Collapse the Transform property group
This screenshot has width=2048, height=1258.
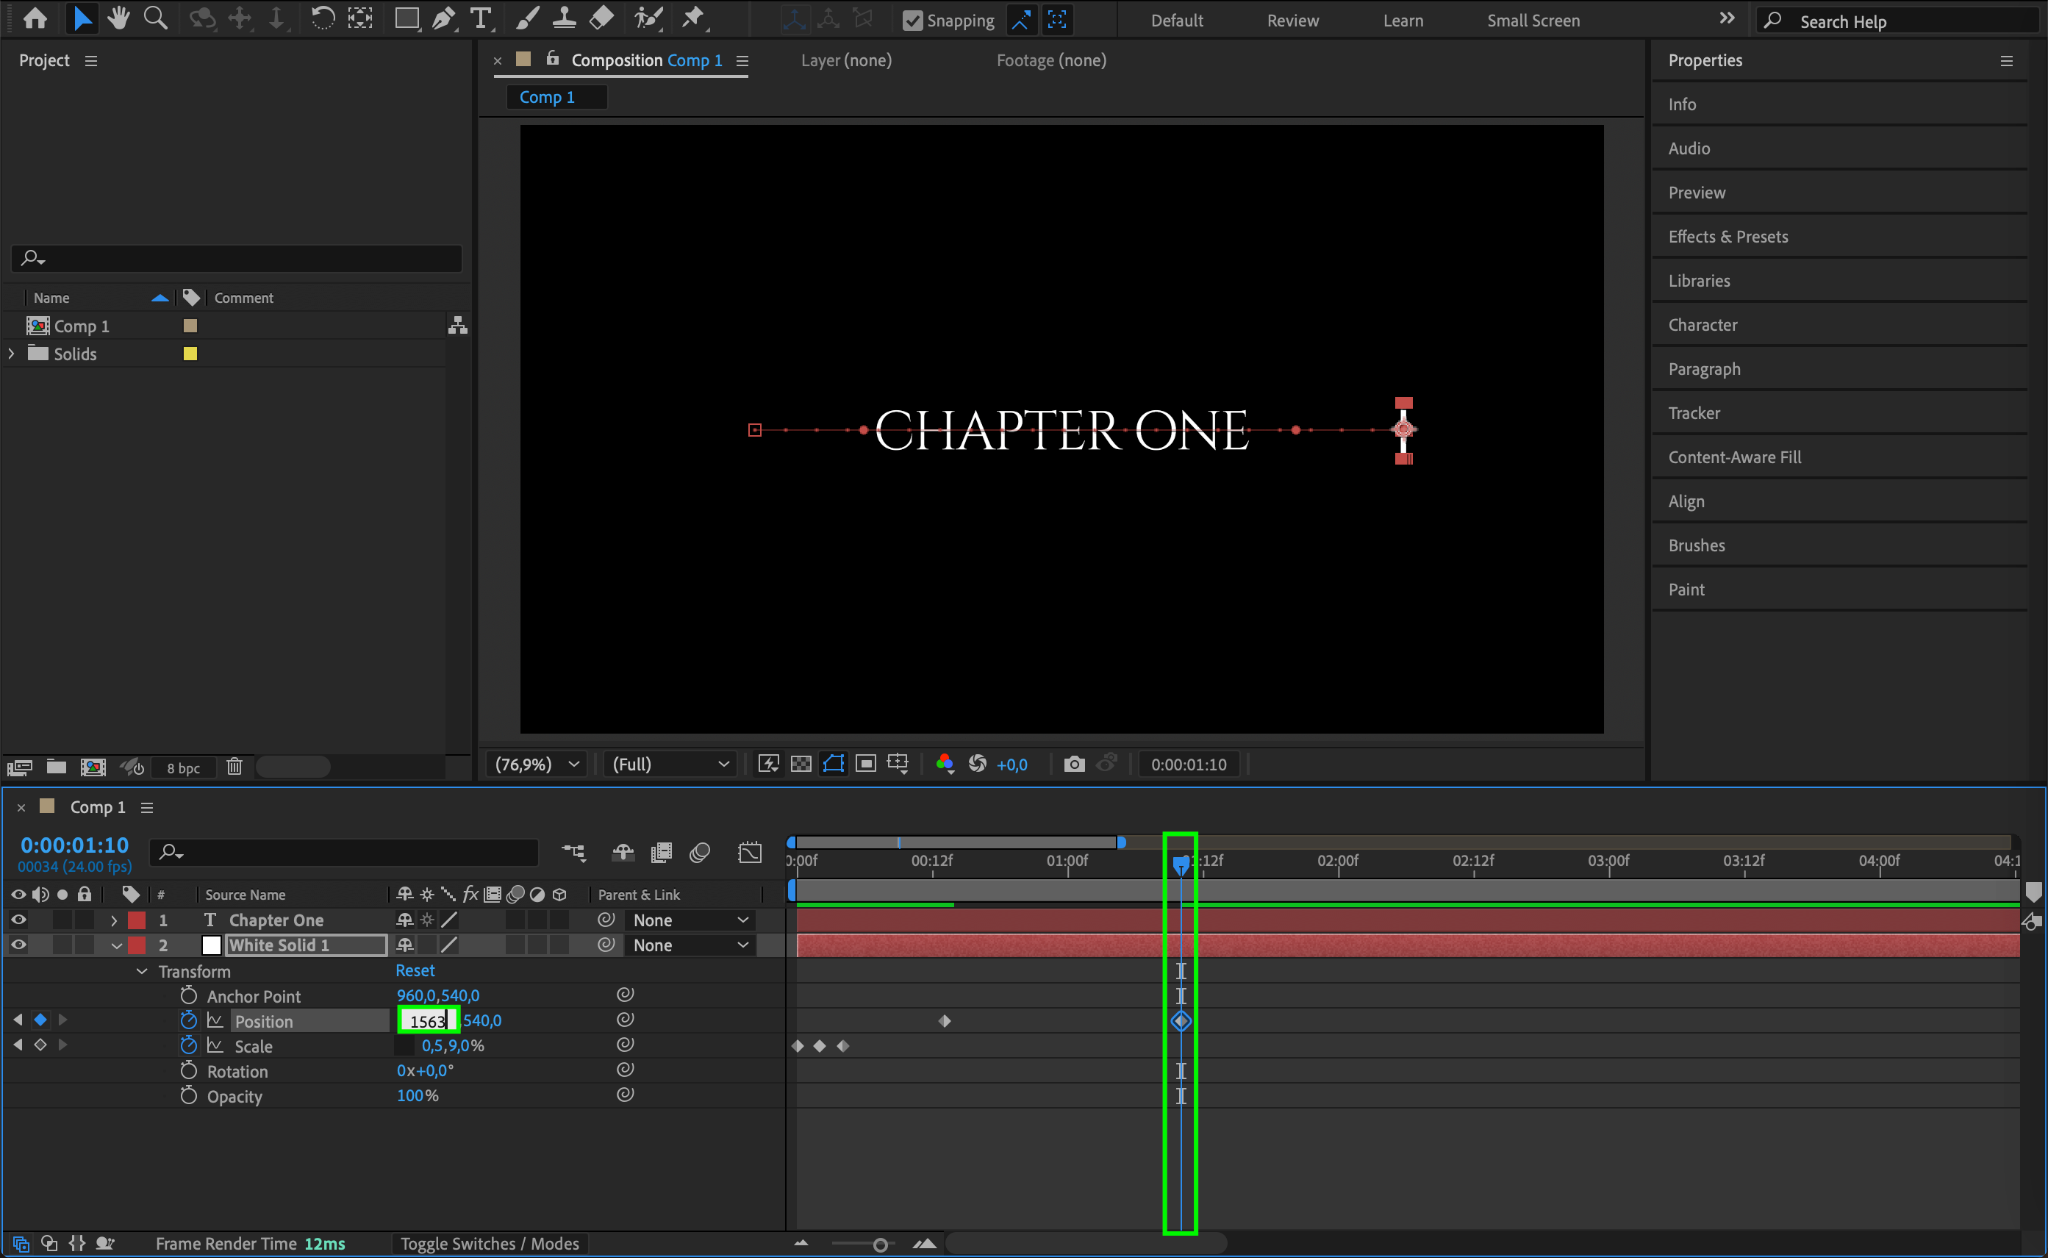tap(142, 972)
